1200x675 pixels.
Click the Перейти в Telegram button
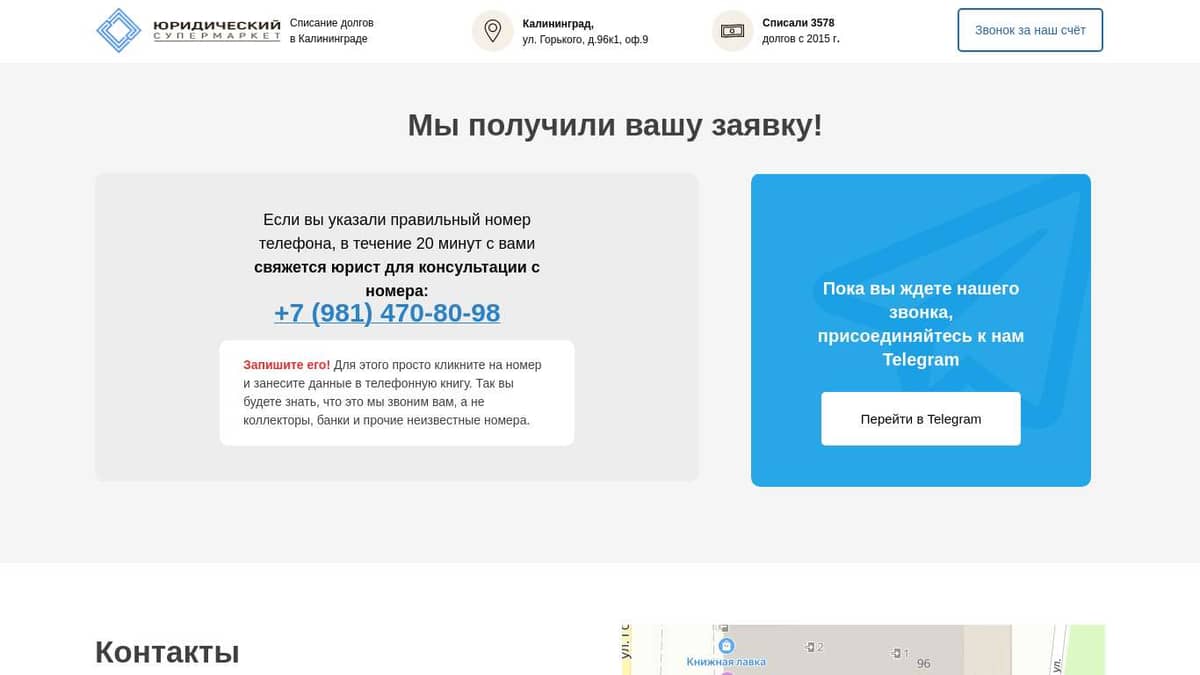(920, 419)
